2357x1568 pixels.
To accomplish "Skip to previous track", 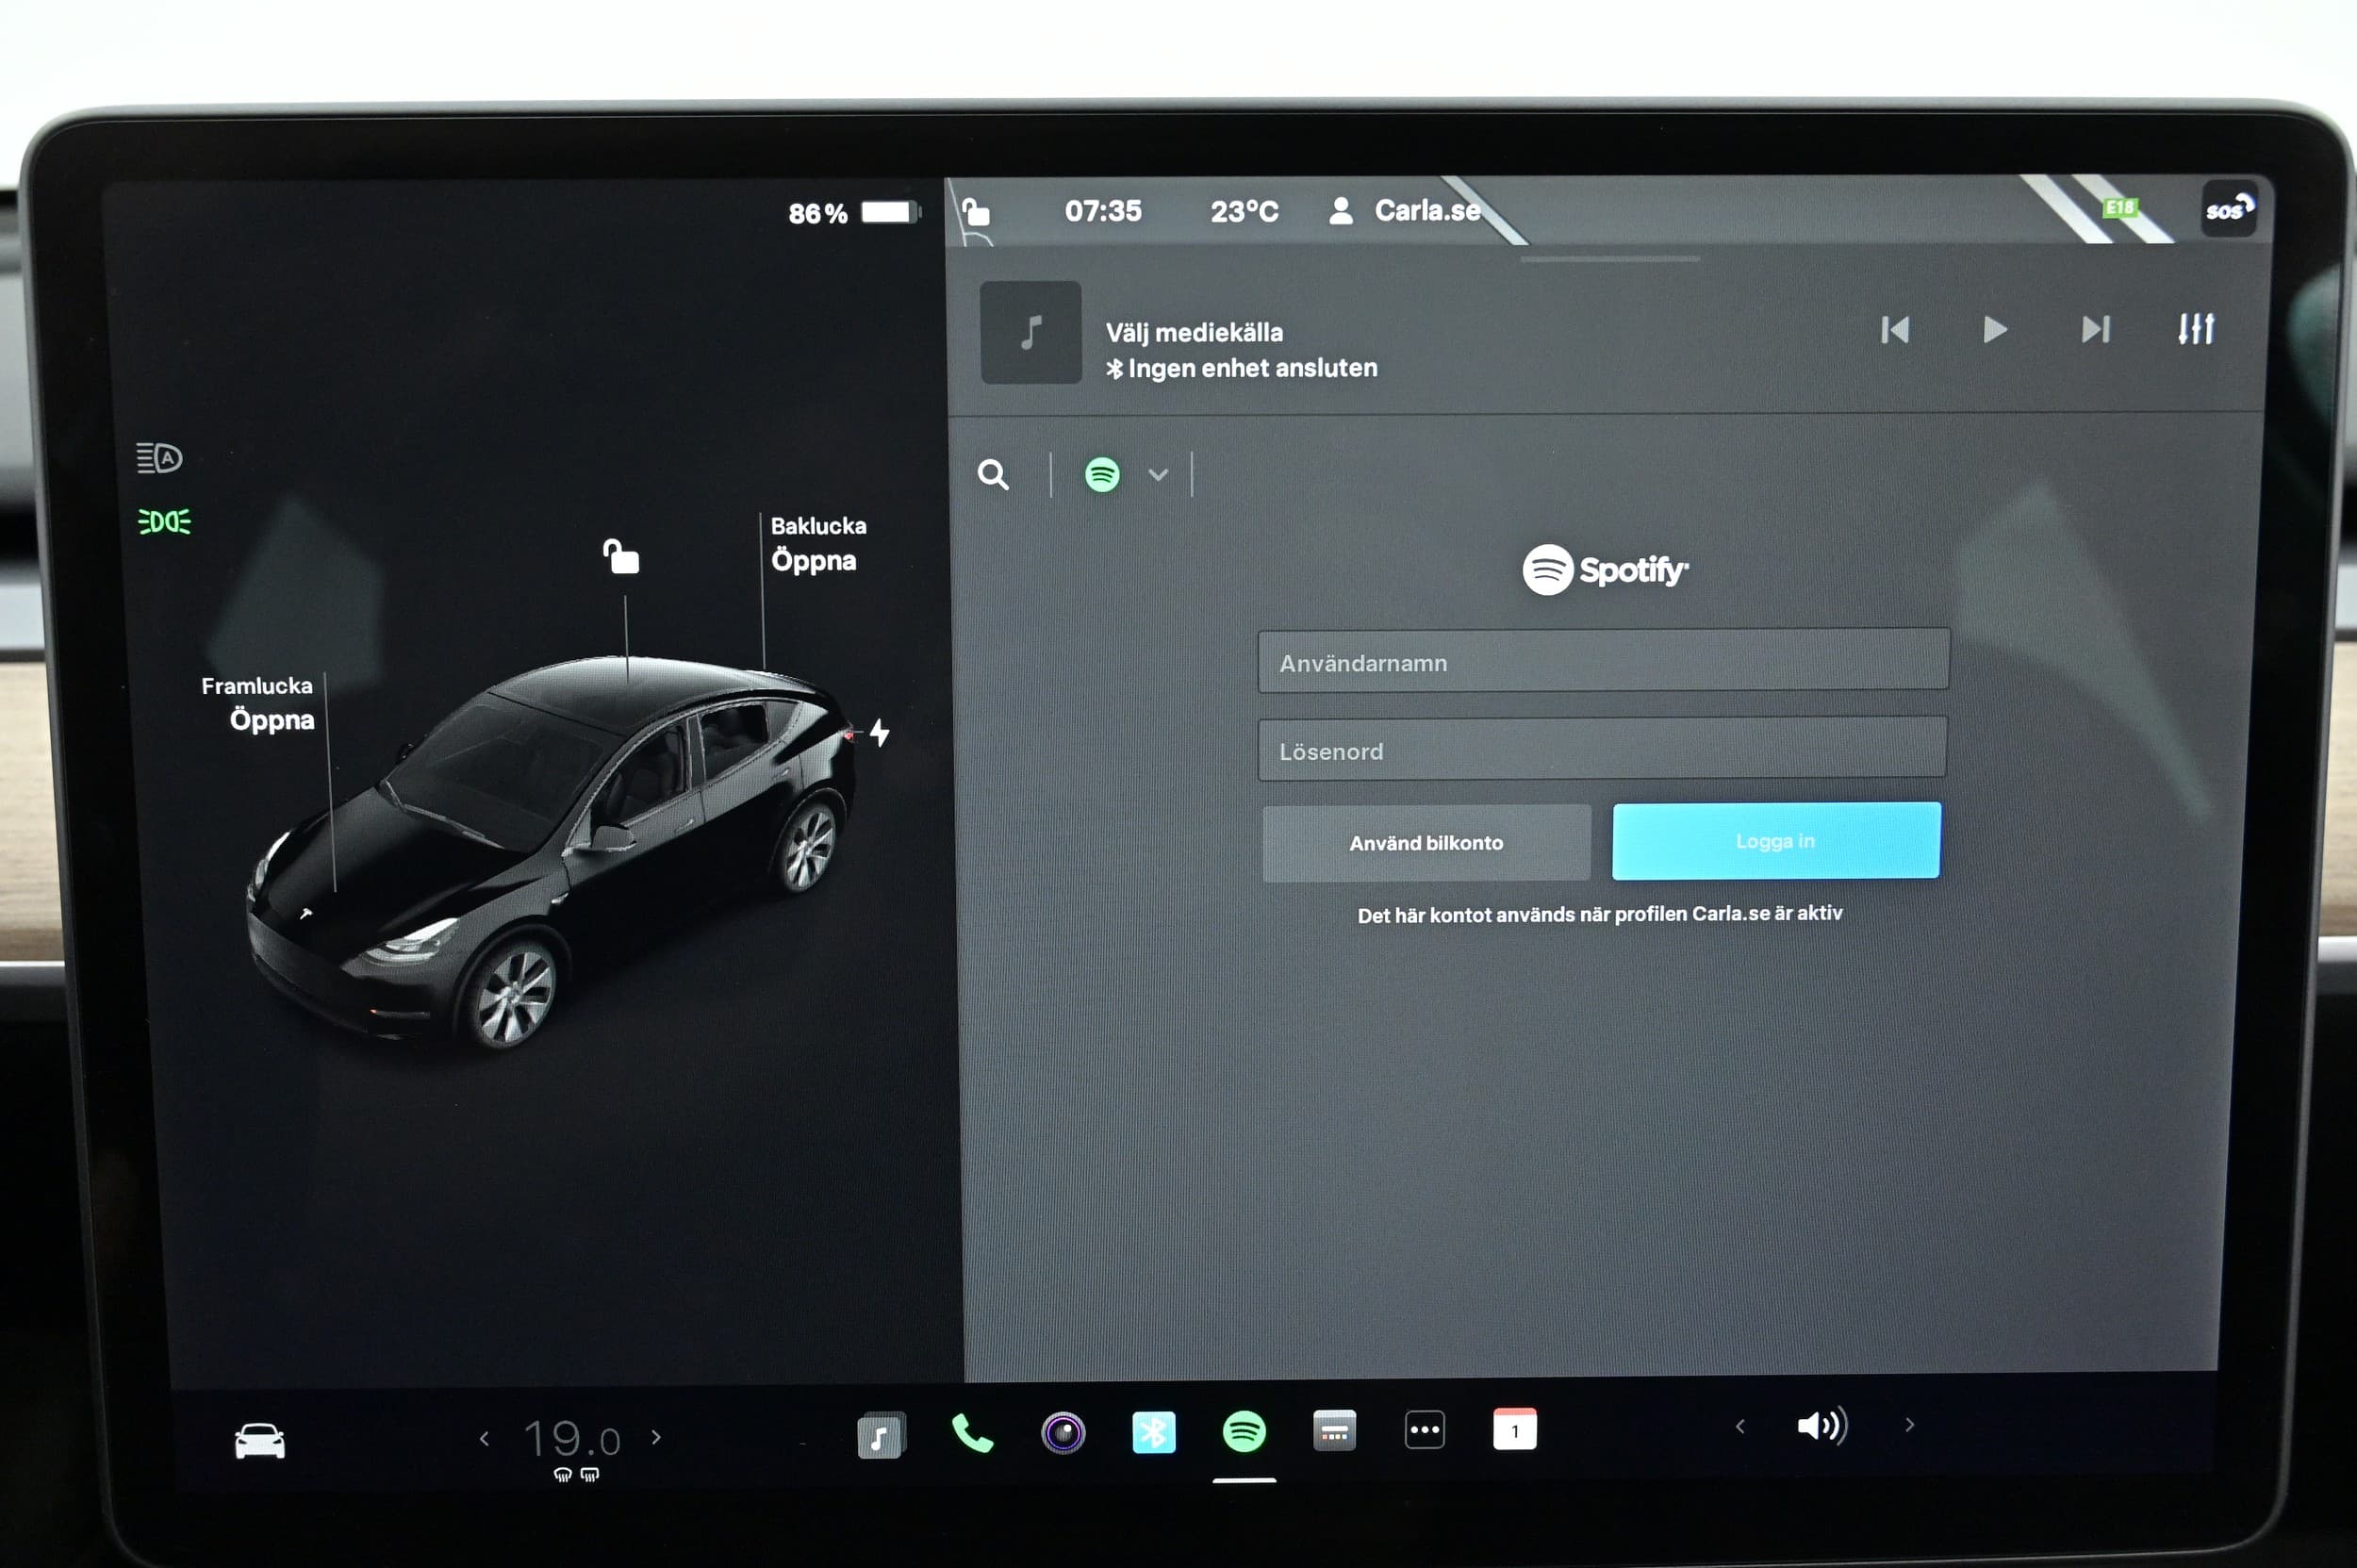I will tap(1895, 330).
